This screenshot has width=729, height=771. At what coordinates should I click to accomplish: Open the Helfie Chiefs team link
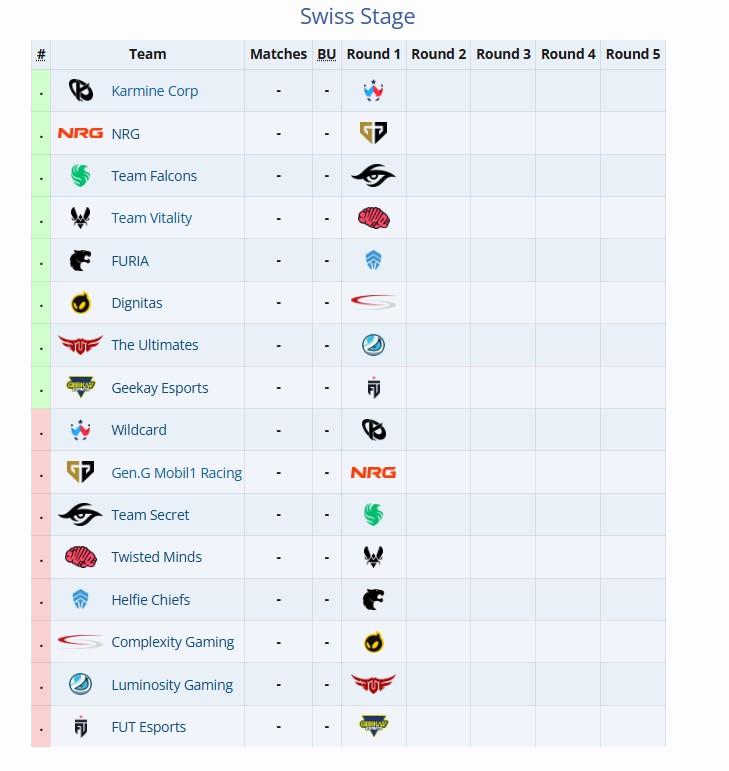click(150, 600)
